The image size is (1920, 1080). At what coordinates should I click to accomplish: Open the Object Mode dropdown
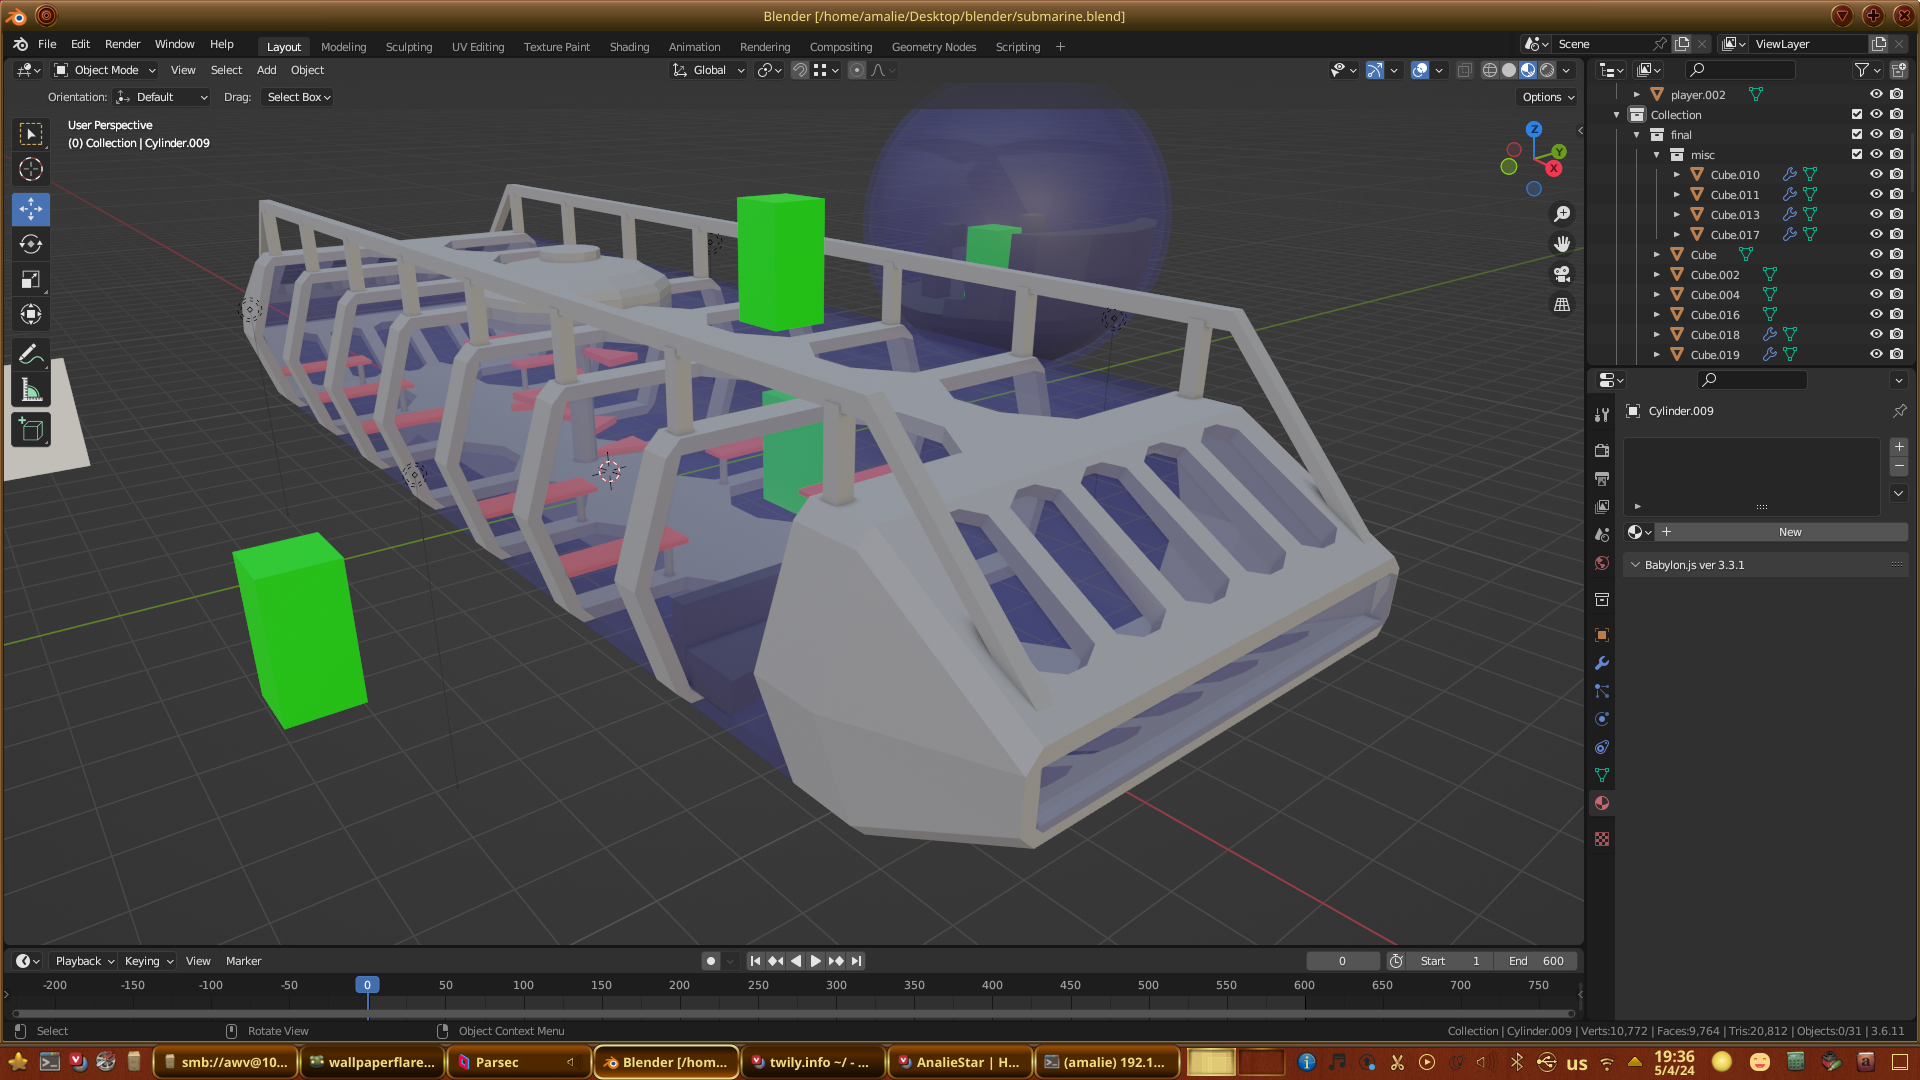pyautogui.click(x=105, y=70)
